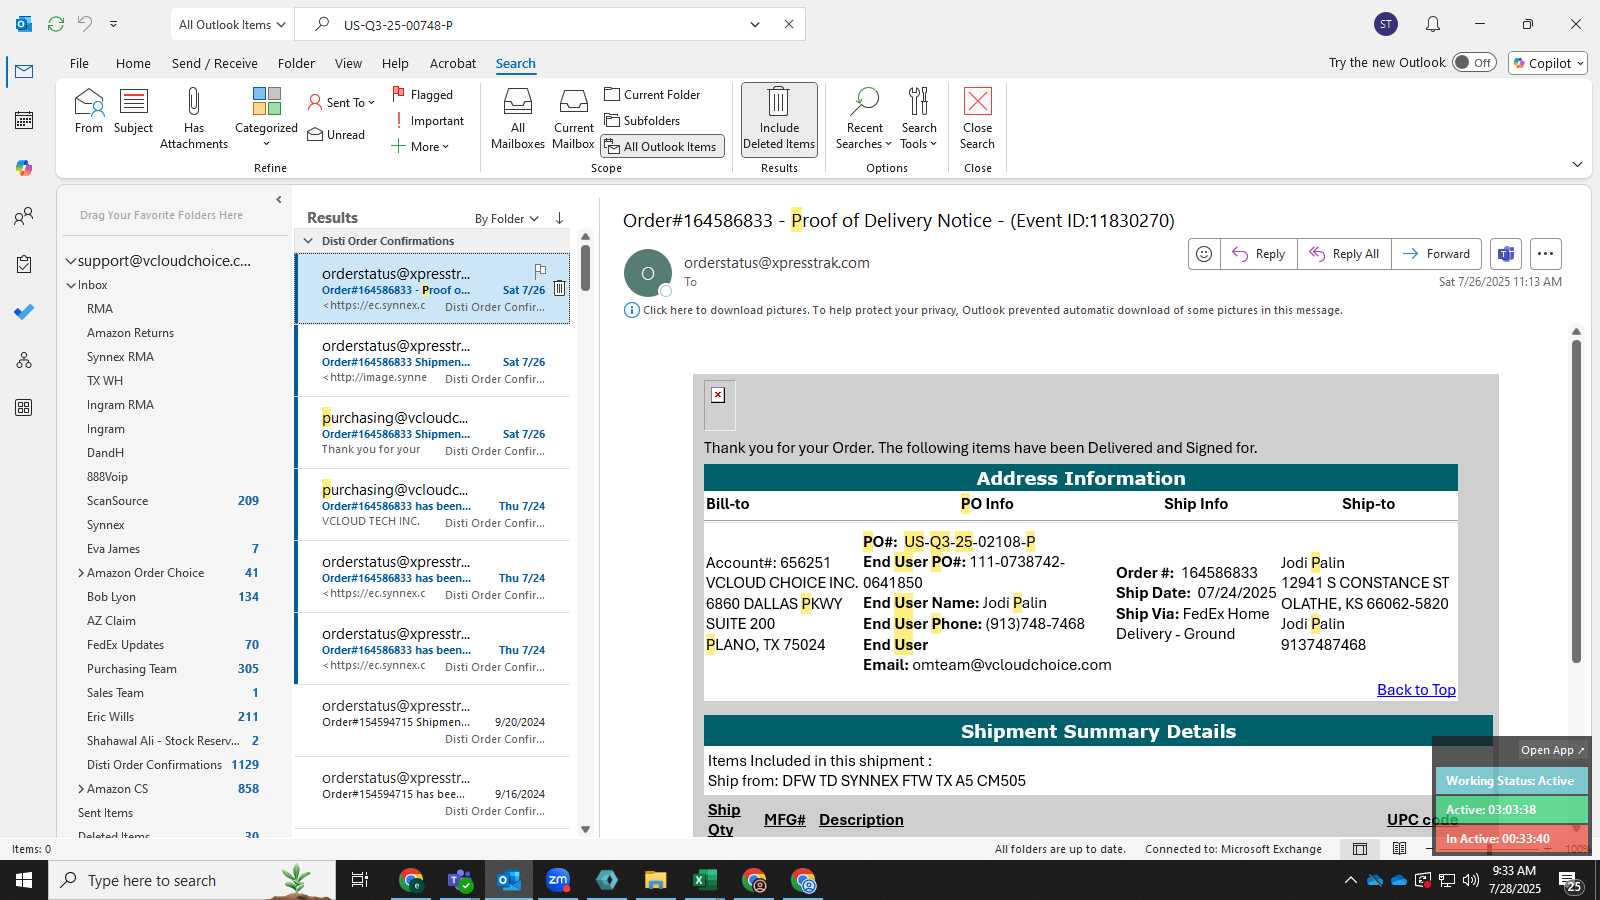
Task: Open More refine options dropdown
Action: [x=420, y=147]
